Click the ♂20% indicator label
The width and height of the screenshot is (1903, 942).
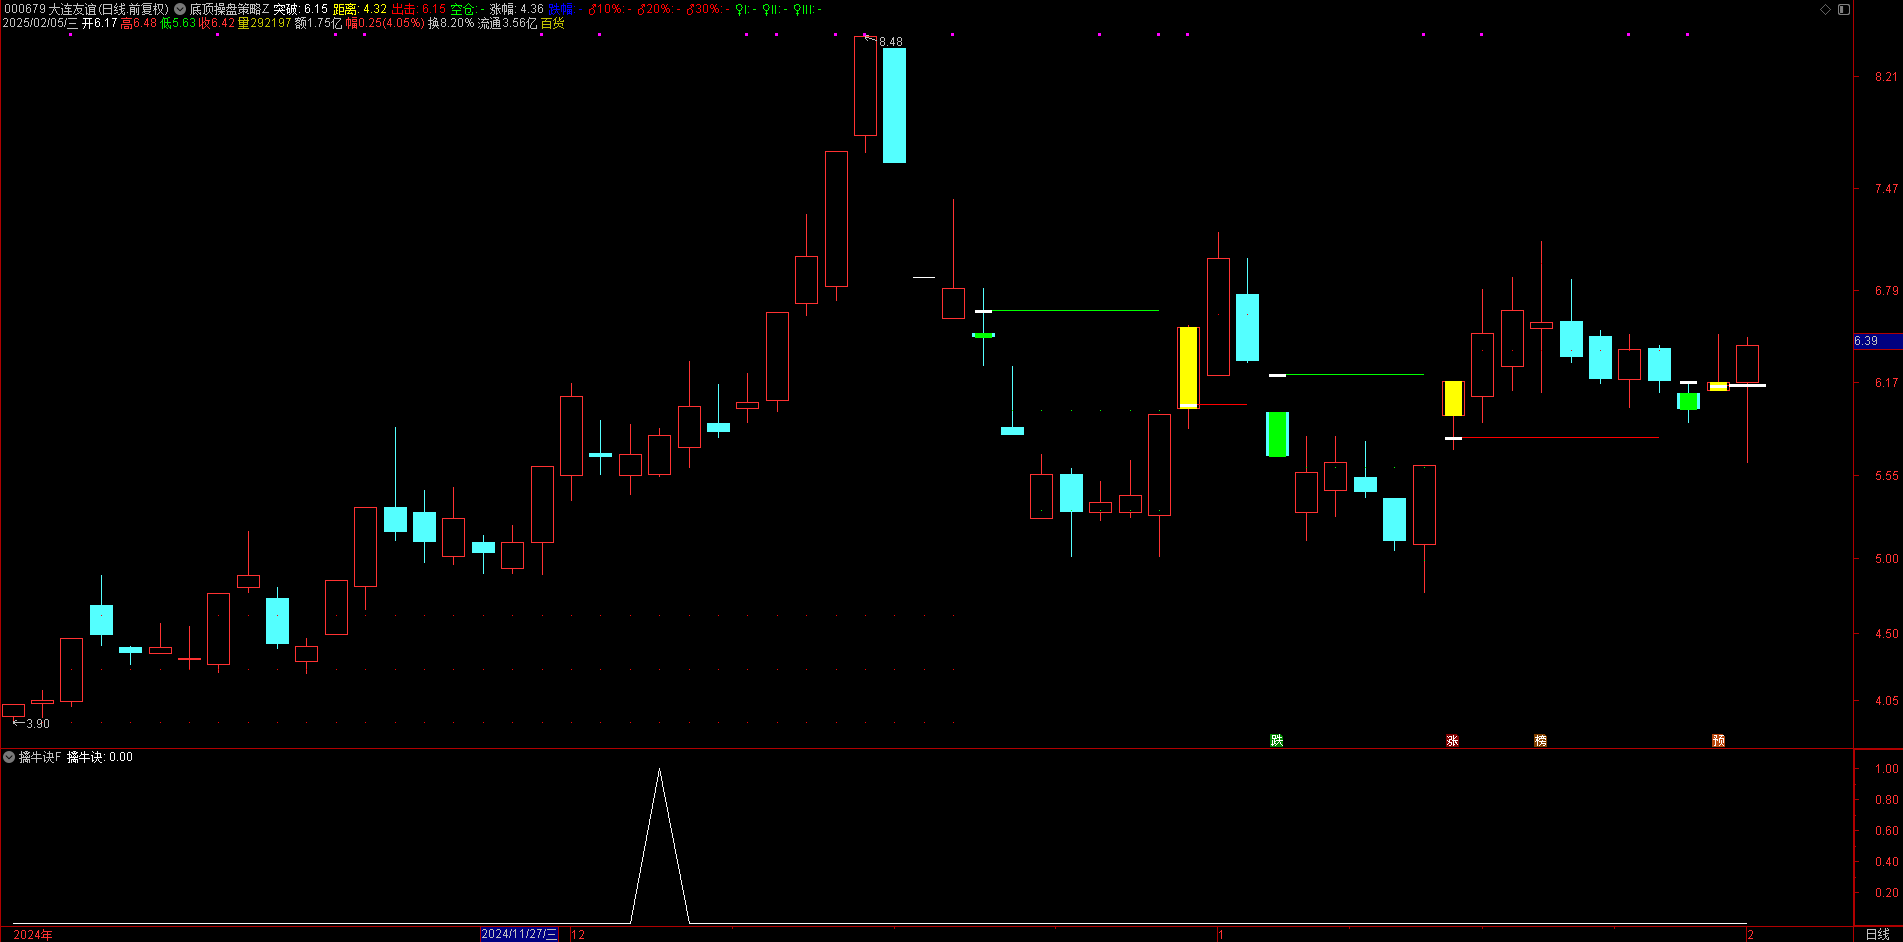[x=658, y=9]
